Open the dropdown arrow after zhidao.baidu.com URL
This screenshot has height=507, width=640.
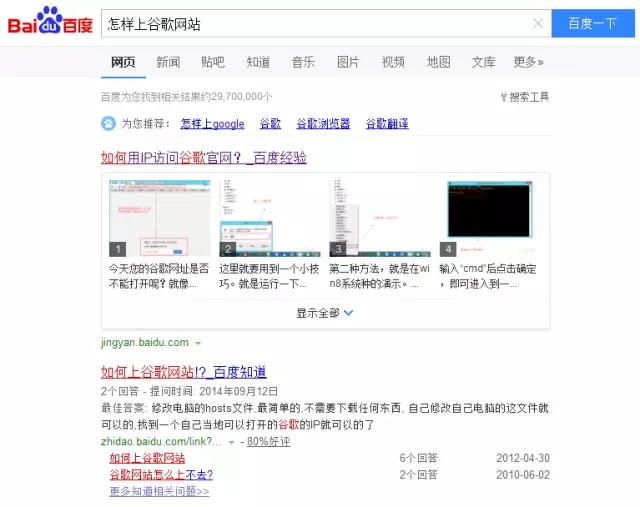tap(231, 442)
